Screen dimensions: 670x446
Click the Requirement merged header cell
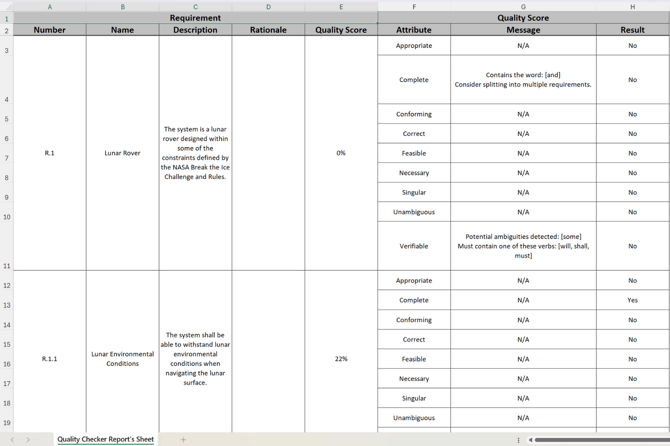195,18
